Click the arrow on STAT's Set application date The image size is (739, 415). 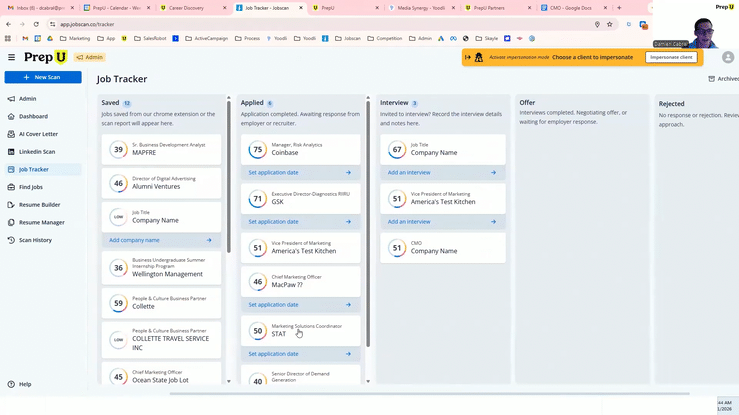pyautogui.click(x=348, y=354)
